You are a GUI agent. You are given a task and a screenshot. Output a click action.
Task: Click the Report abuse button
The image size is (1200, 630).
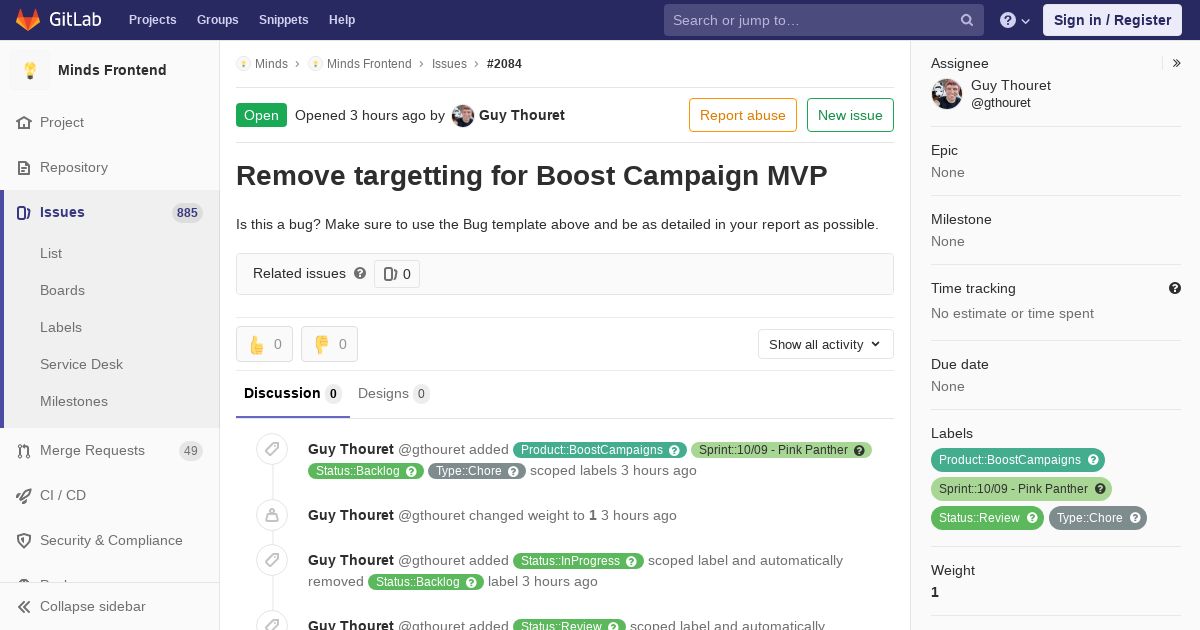743,115
